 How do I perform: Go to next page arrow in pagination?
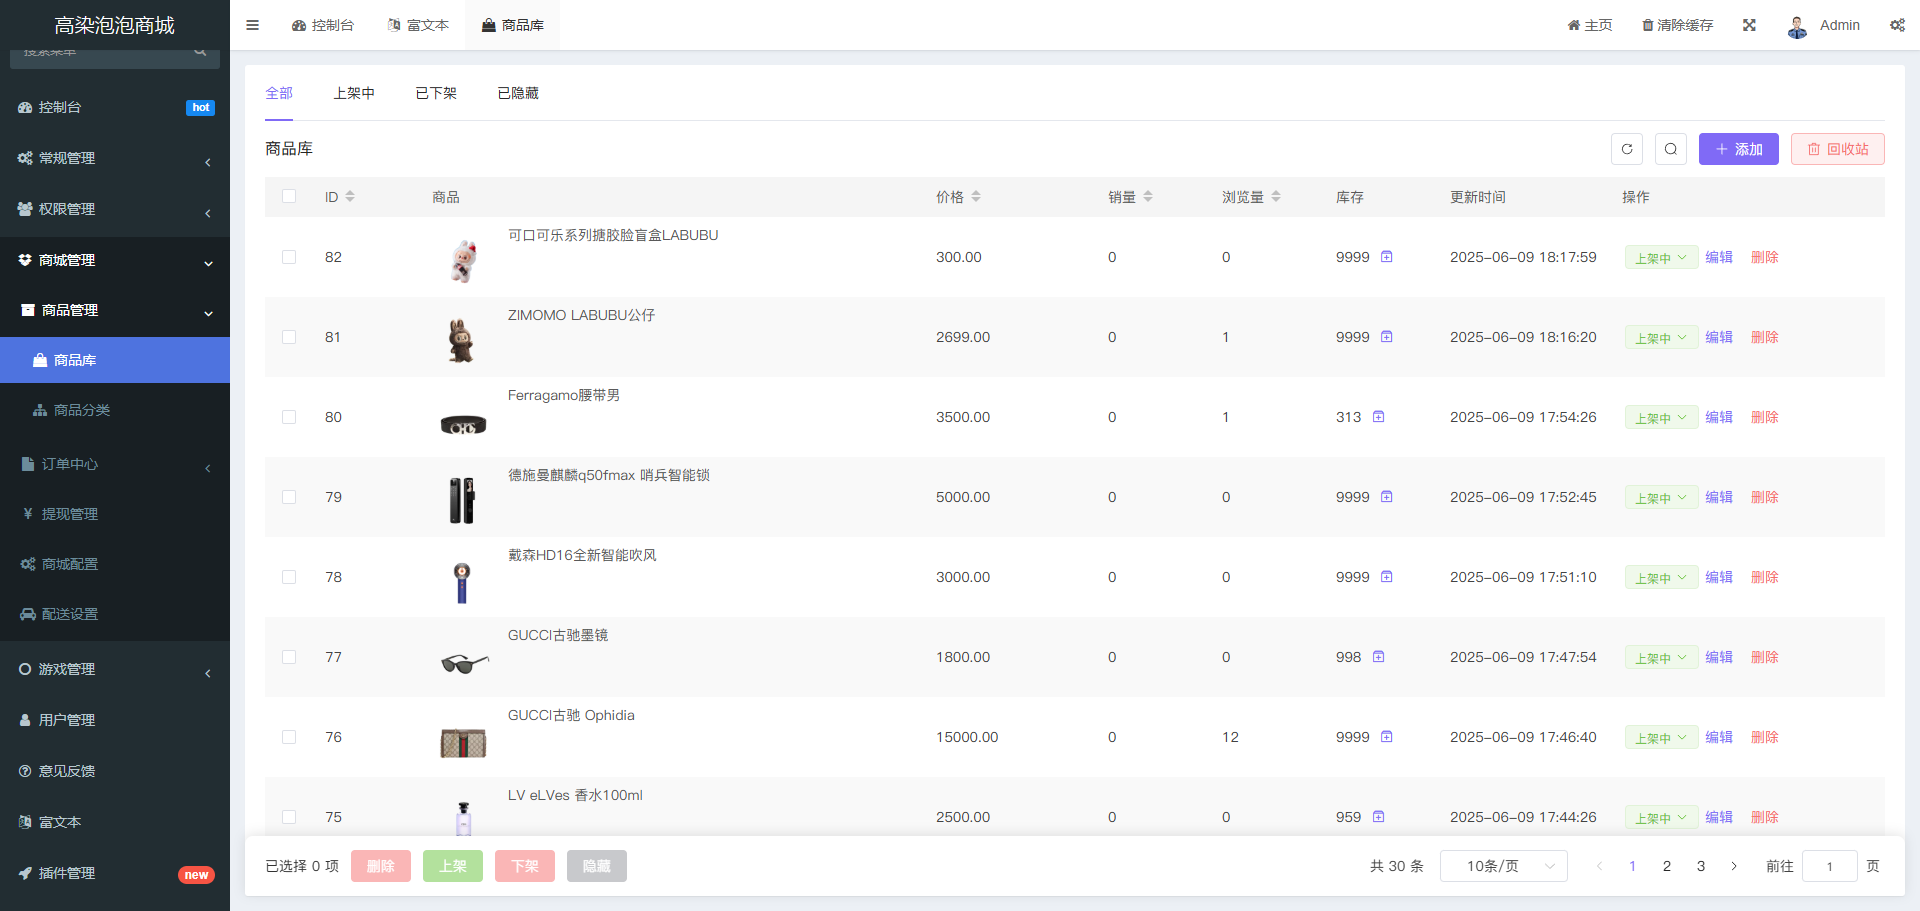[x=1734, y=866]
